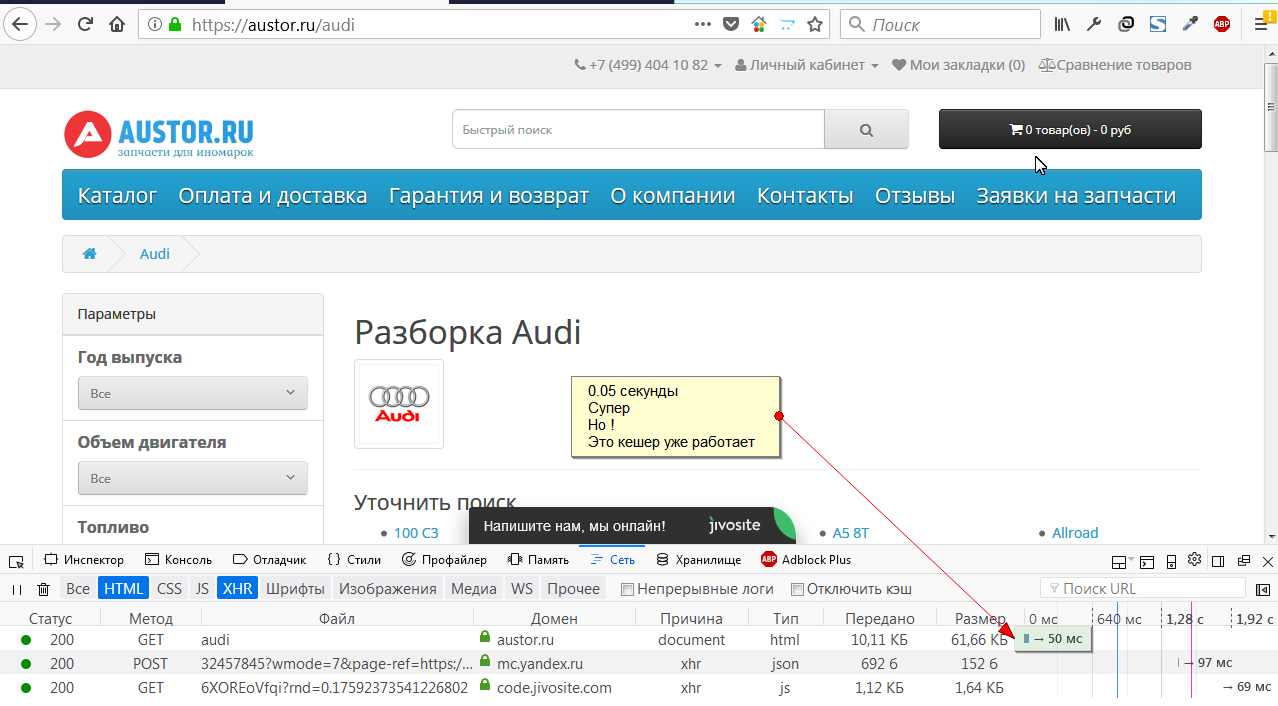Open the cart button showing 0 товар(ов)
This screenshot has height=706, width=1278.
pos(1069,130)
